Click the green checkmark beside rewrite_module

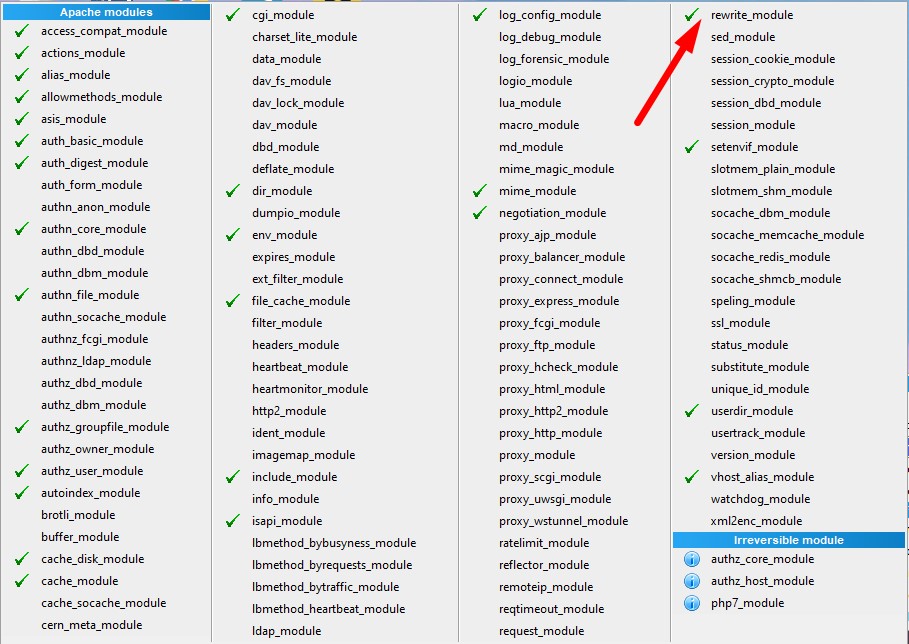[x=691, y=15]
